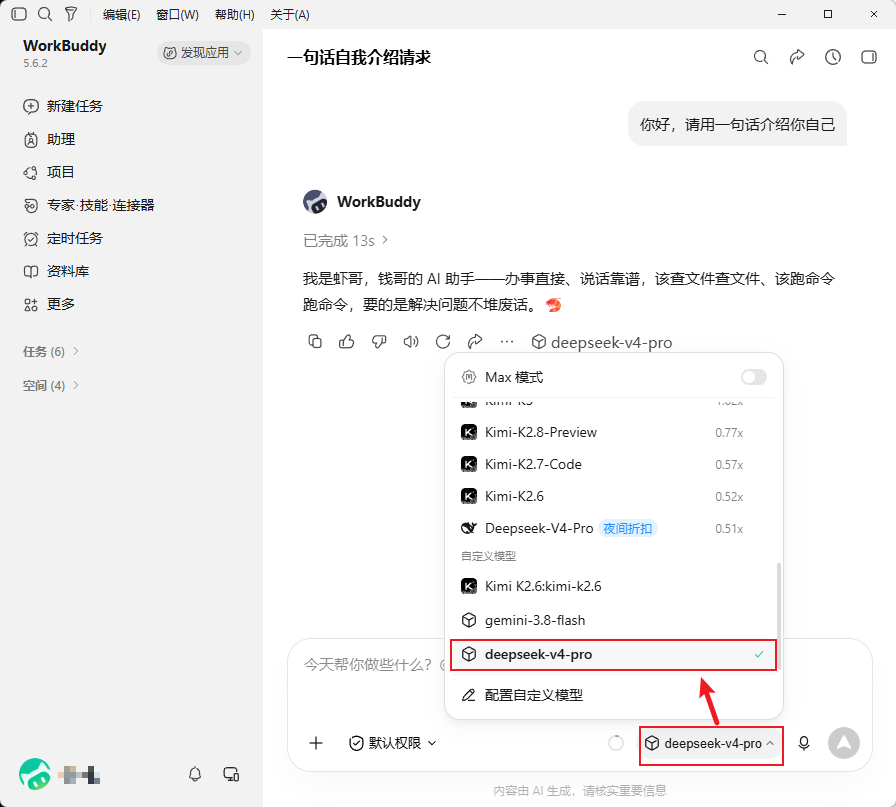Search within the conversation using header magnifier
Screen dimensions: 896x807
click(x=761, y=57)
